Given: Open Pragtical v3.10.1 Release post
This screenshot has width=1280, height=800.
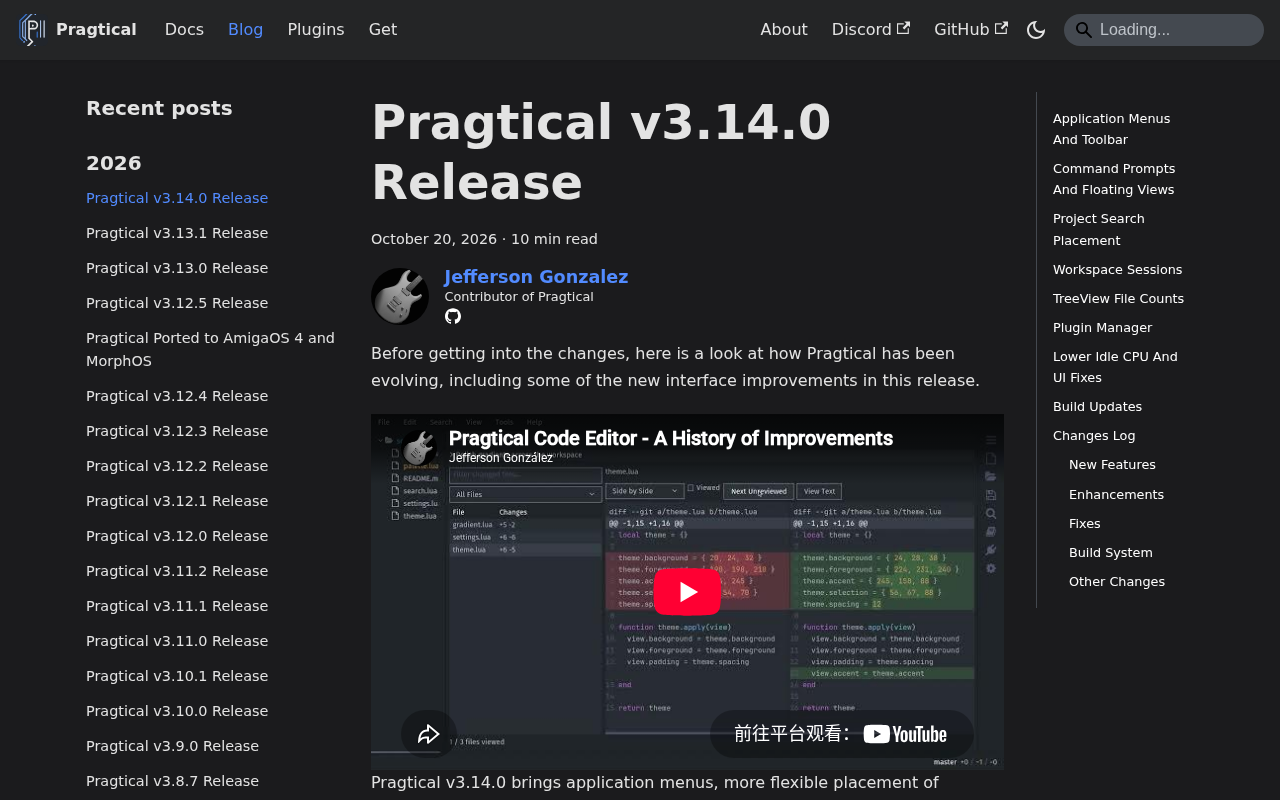Looking at the screenshot, I should pyautogui.click(x=177, y=676).
